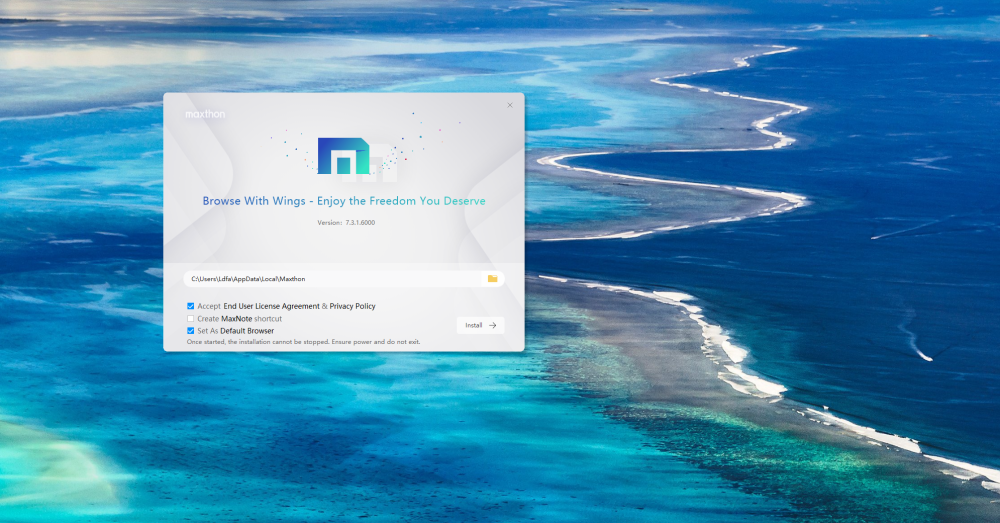Enable the Create MaxNote shortcut checkbox
This screenshot has width=1000, height=523.
(190, 318)
